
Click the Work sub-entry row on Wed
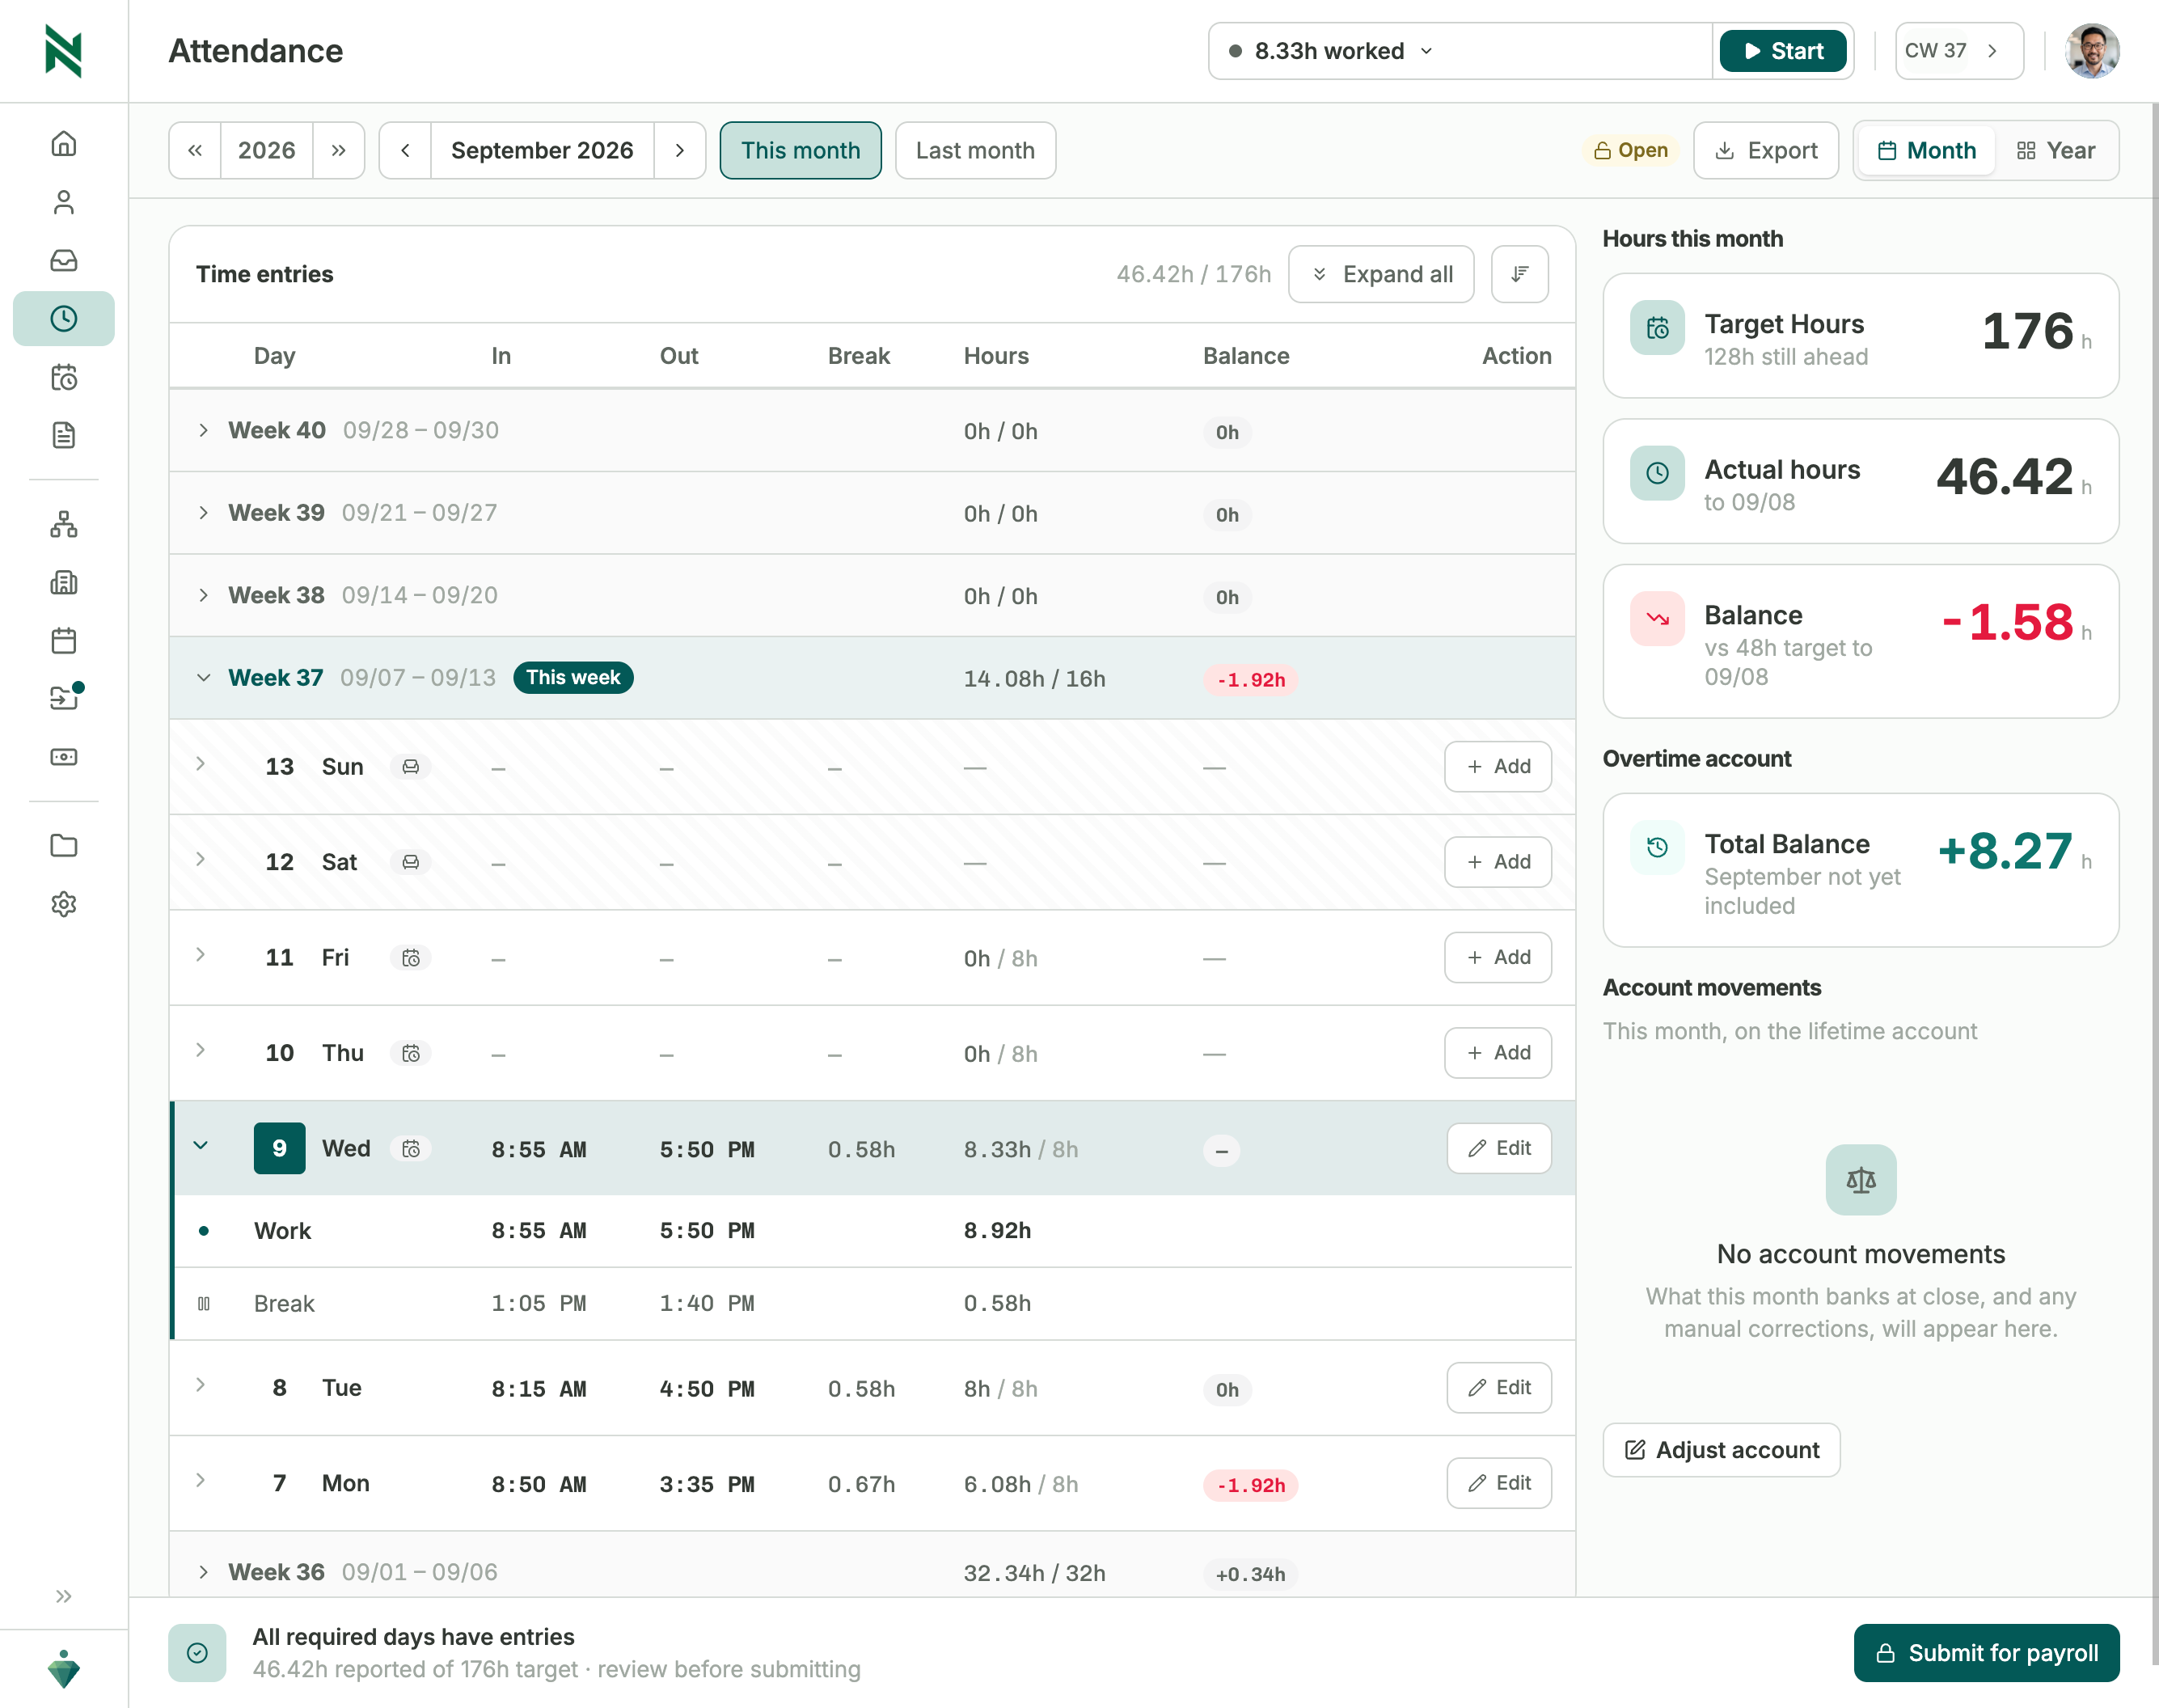click(873, 1231)
